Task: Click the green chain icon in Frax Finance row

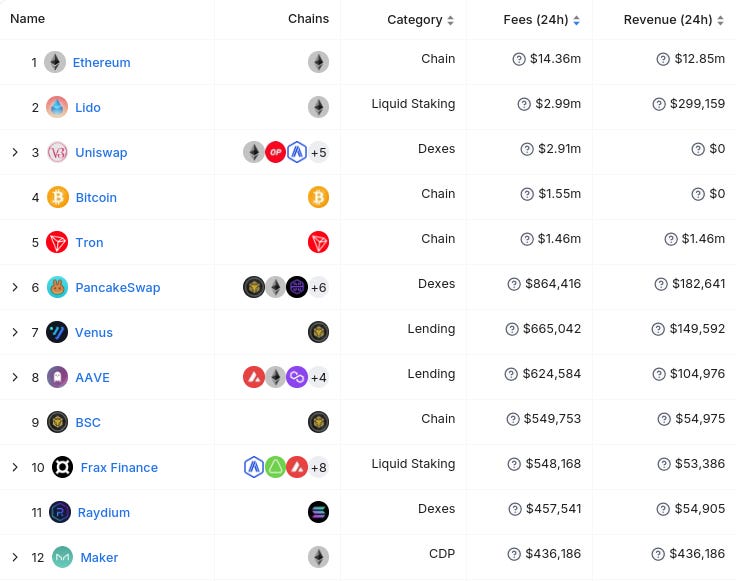Action: coord(276,467)
